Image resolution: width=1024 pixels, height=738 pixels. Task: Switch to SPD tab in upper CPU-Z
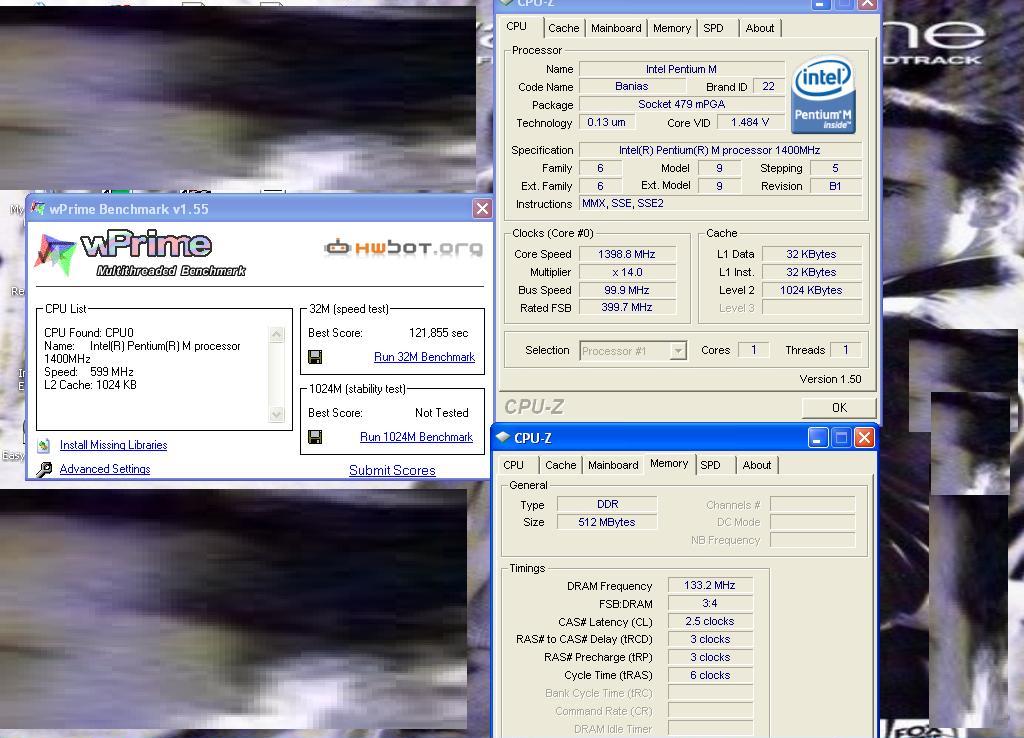tap(713, 28)
